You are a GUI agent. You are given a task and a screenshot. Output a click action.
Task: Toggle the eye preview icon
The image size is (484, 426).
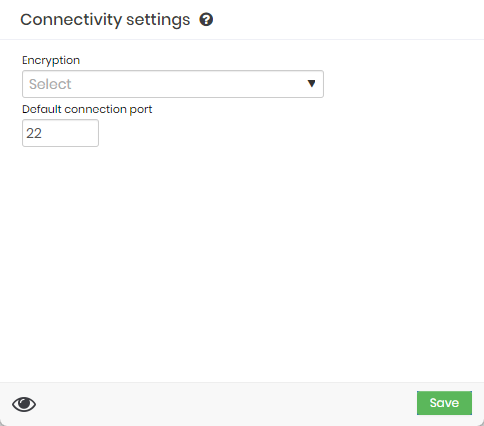[x=24, y=404]
